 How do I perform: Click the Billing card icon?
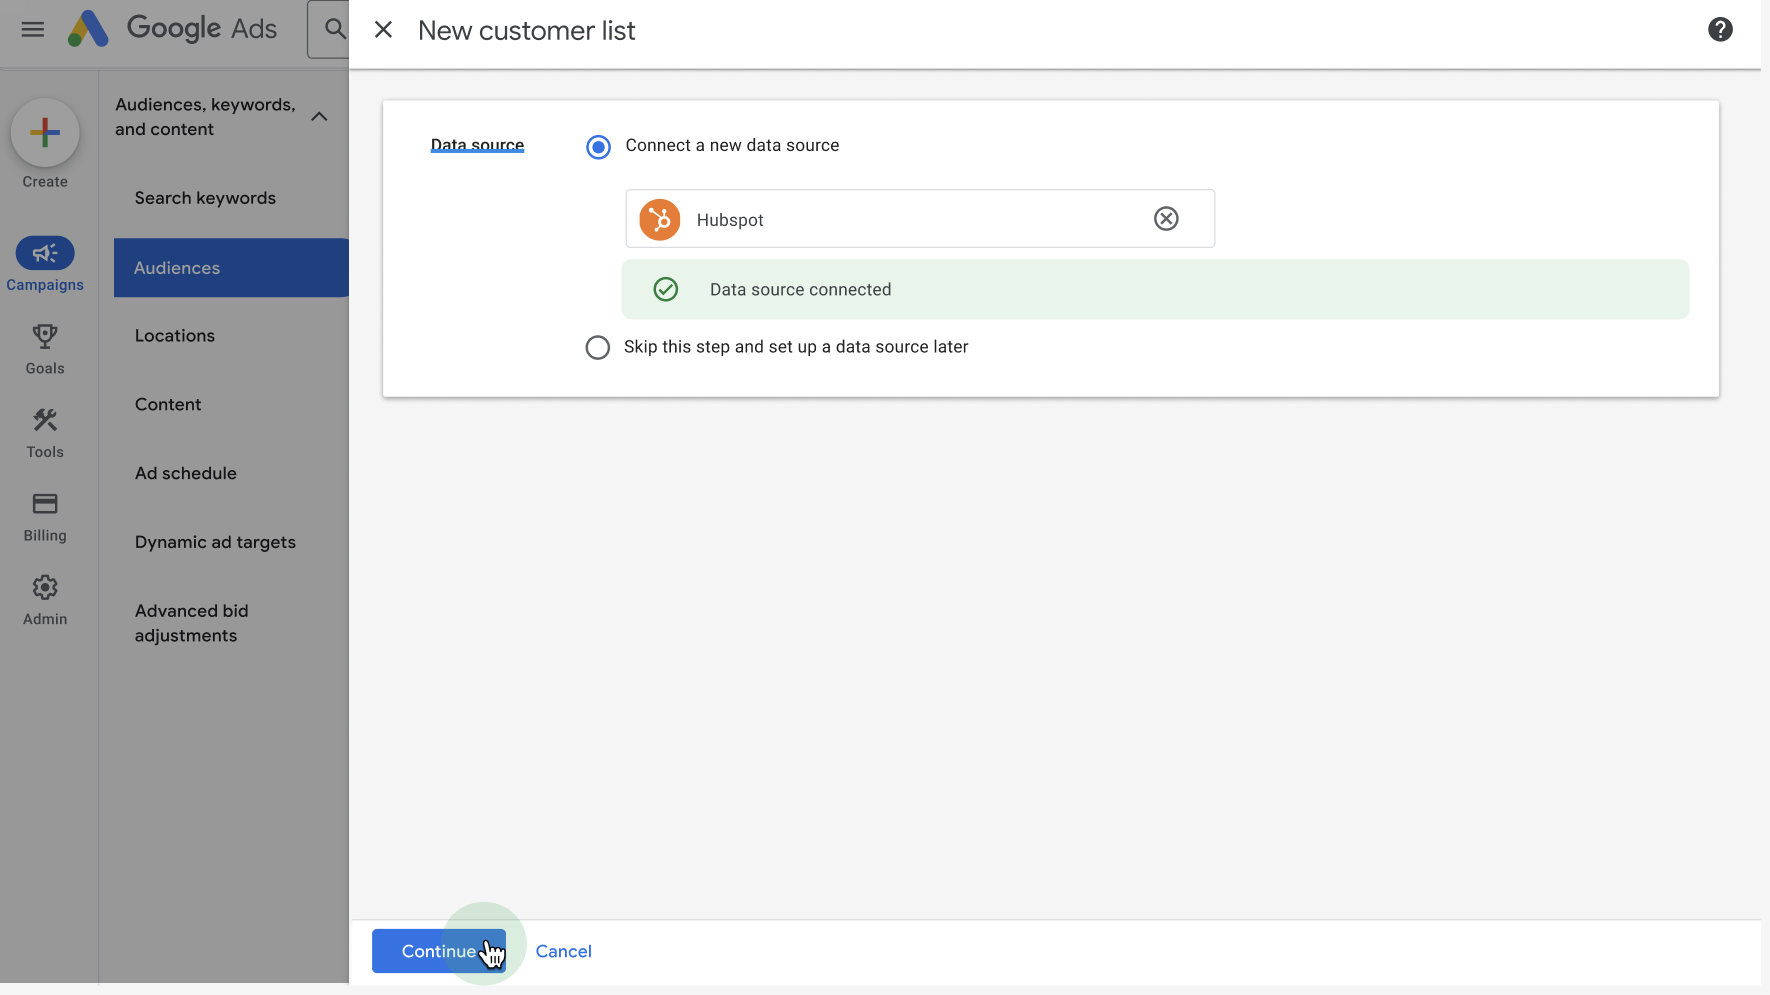coord(44,504)
